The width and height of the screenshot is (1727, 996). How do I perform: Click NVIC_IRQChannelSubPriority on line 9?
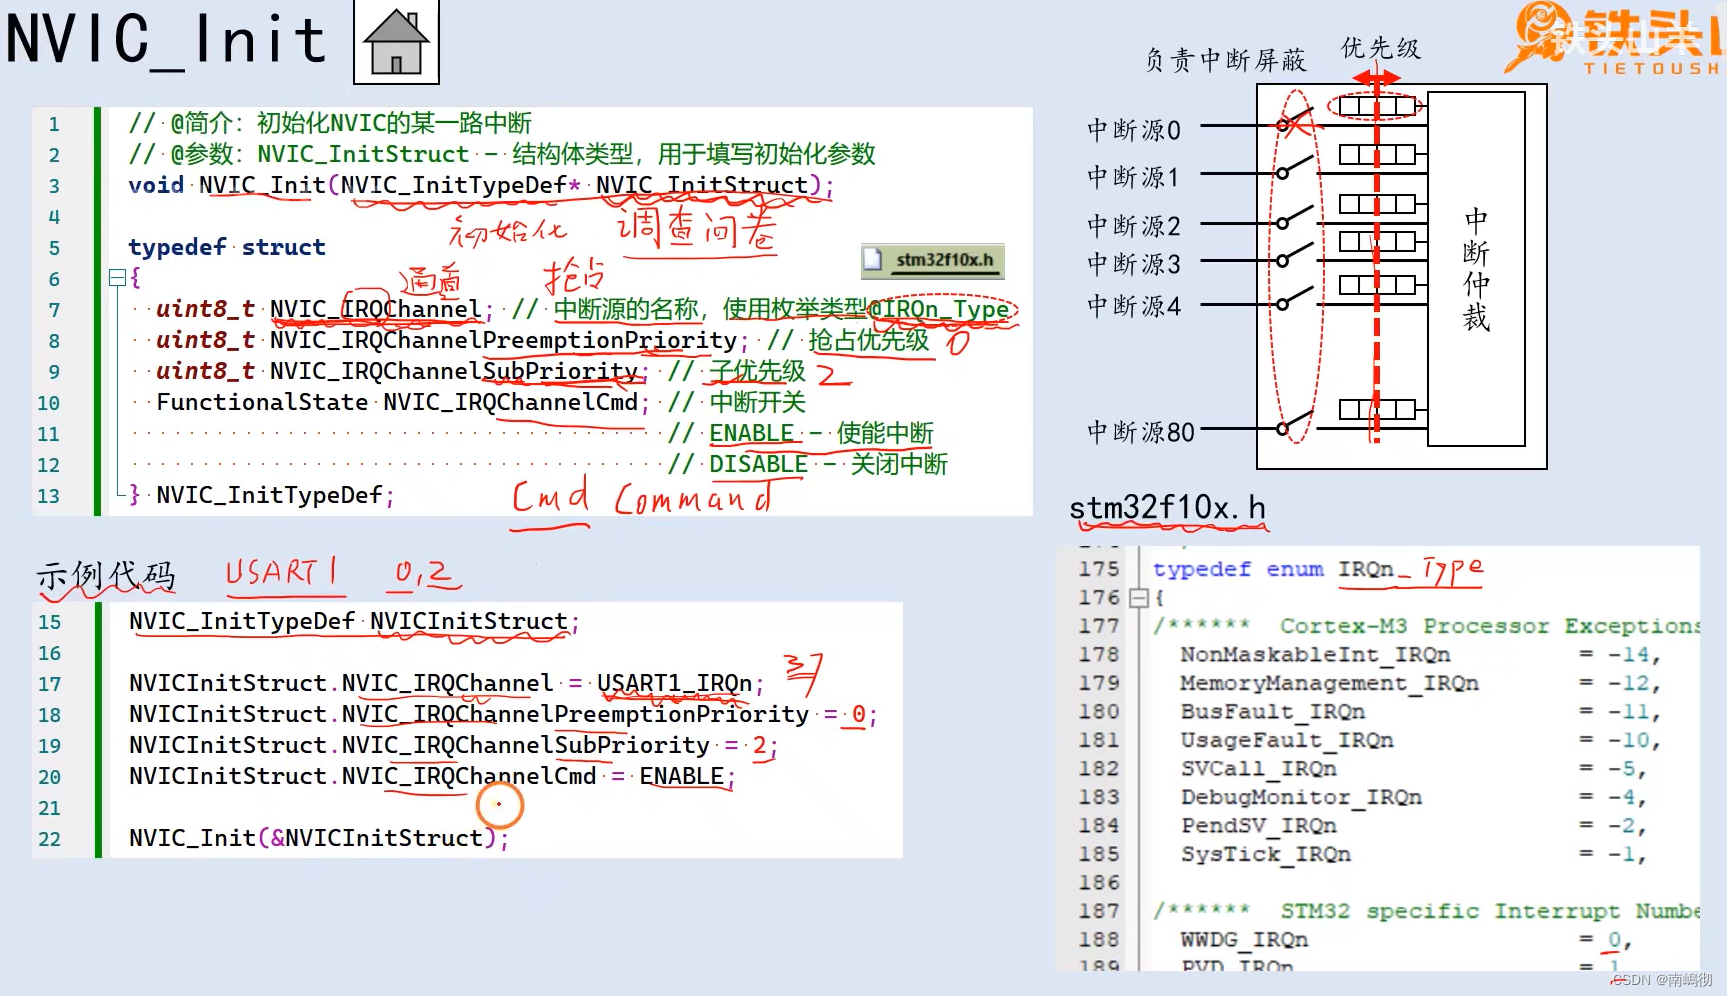[x=454, y=371]
